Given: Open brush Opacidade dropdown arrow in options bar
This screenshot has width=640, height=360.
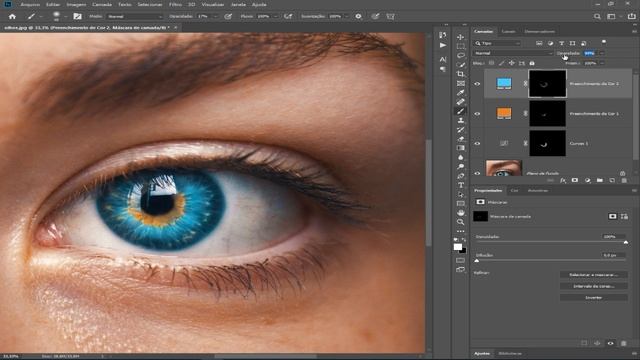Looking at the screenshot, I should click(x=216, y=16).
